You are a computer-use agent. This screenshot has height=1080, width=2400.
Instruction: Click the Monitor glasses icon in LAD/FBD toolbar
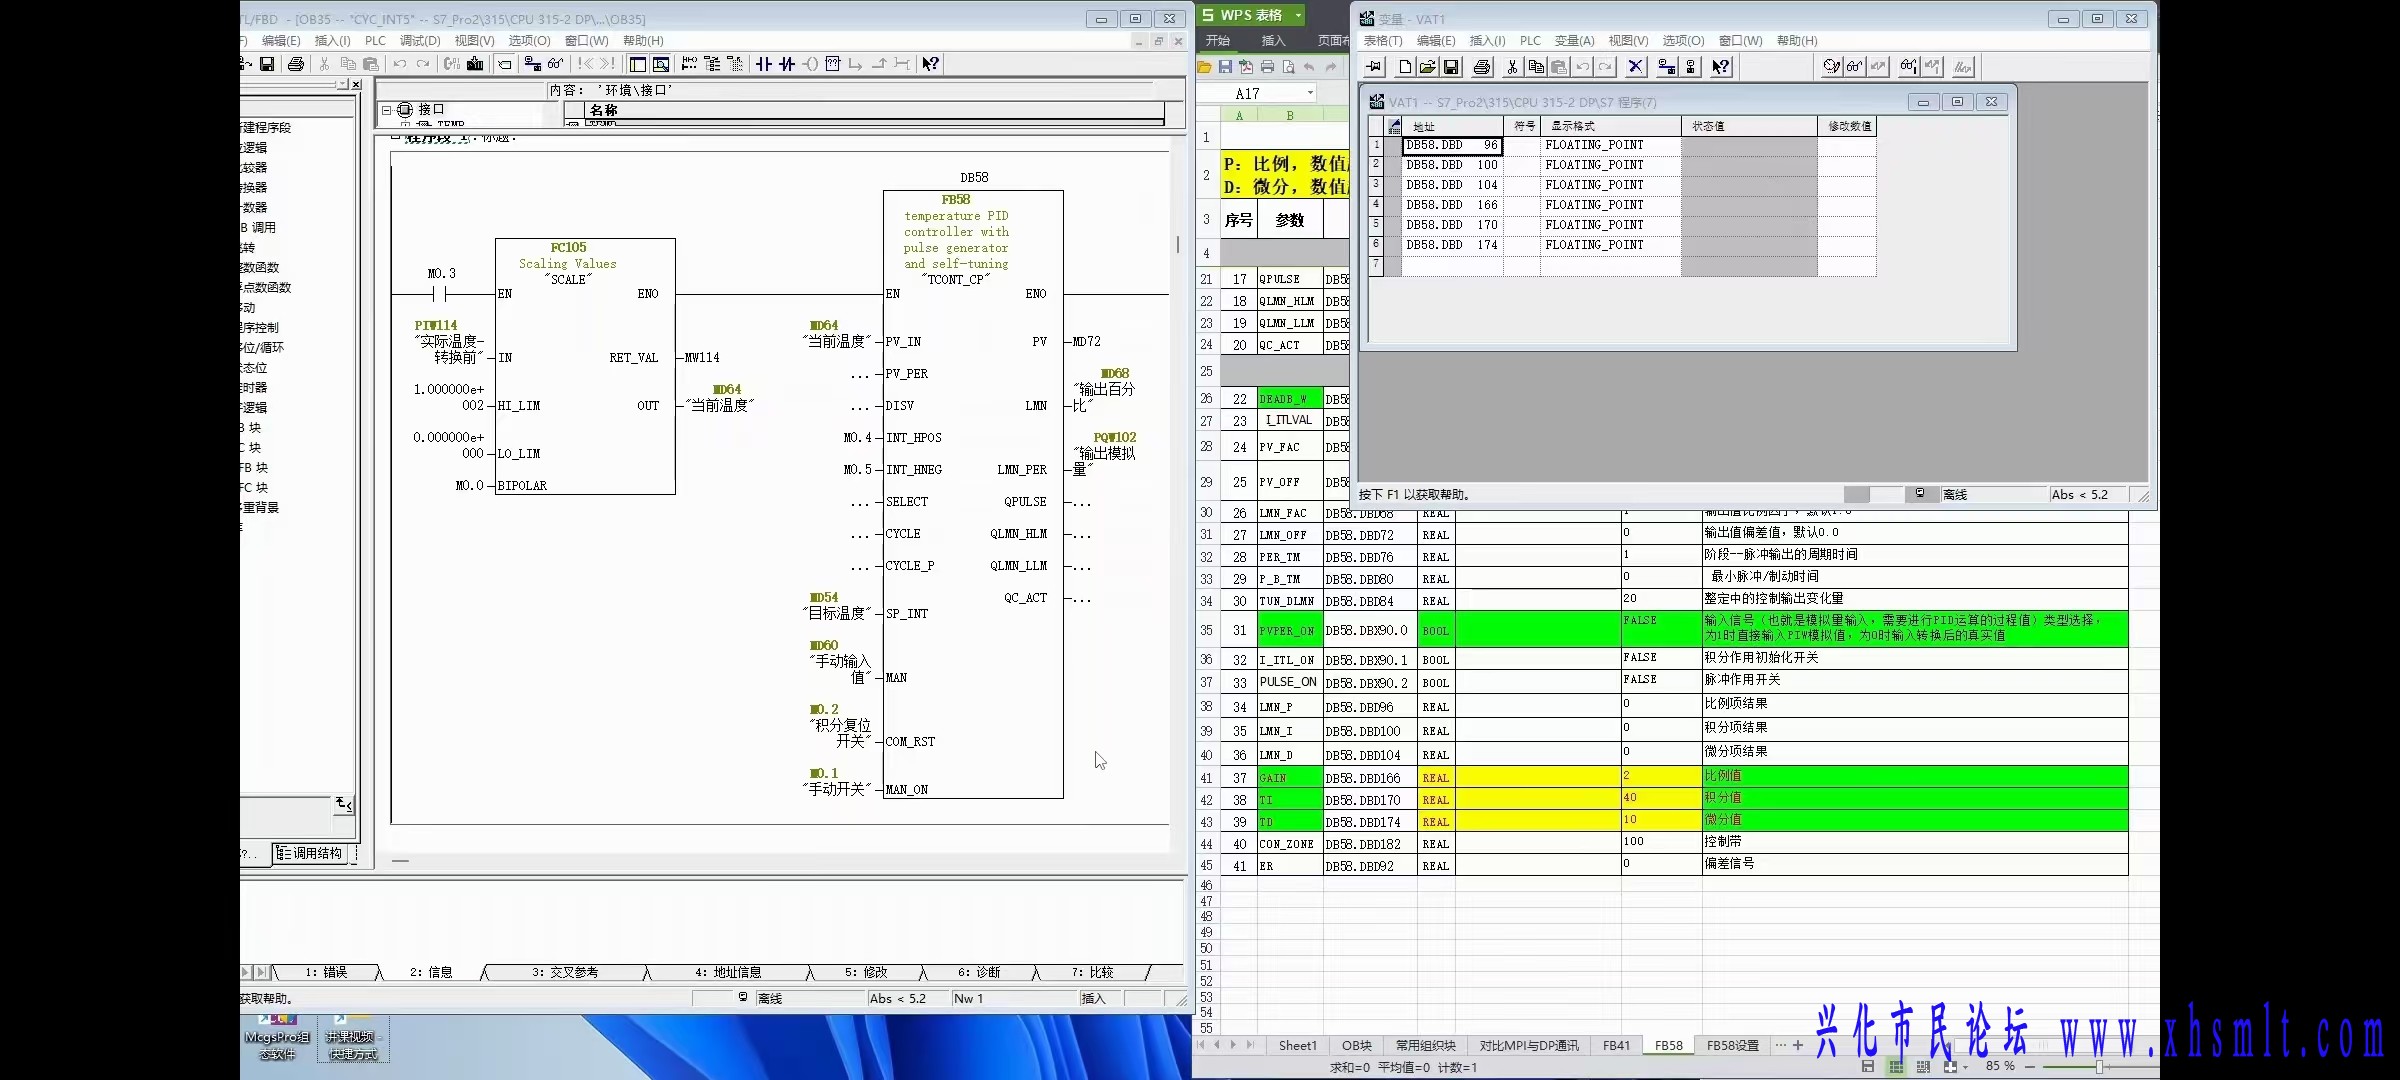tap(556, 64)
